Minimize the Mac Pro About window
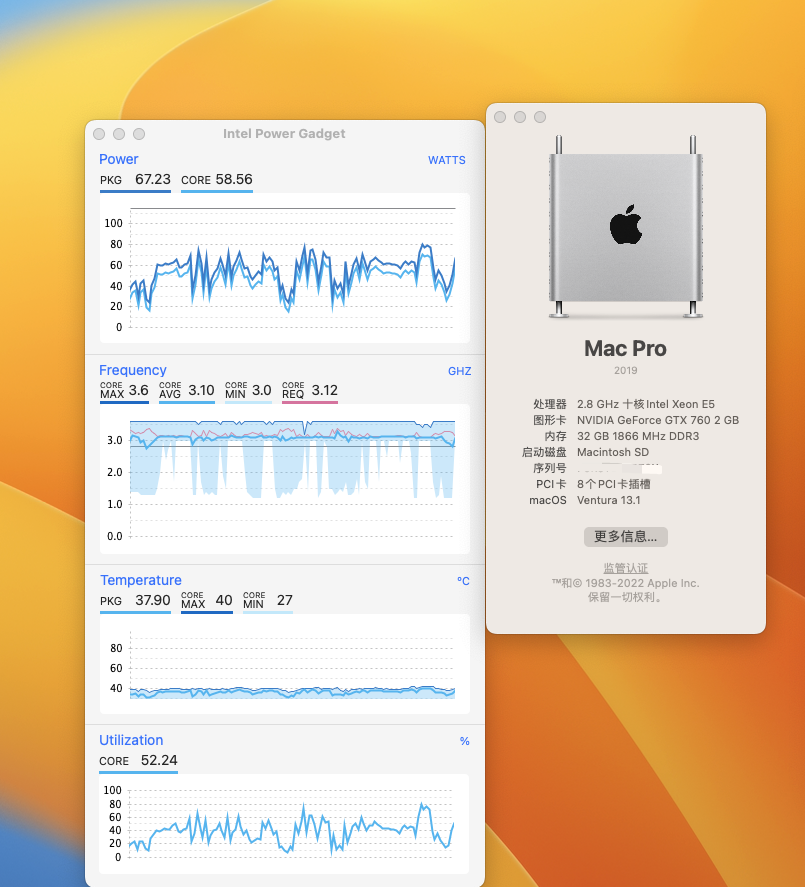Screen dimensions: 805x887 pos(520,117)
